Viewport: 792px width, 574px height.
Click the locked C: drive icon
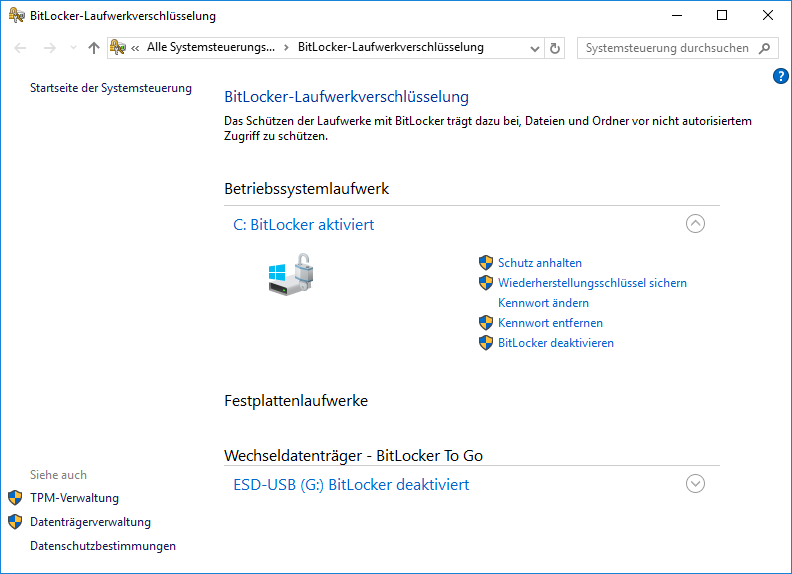[291, 274]
